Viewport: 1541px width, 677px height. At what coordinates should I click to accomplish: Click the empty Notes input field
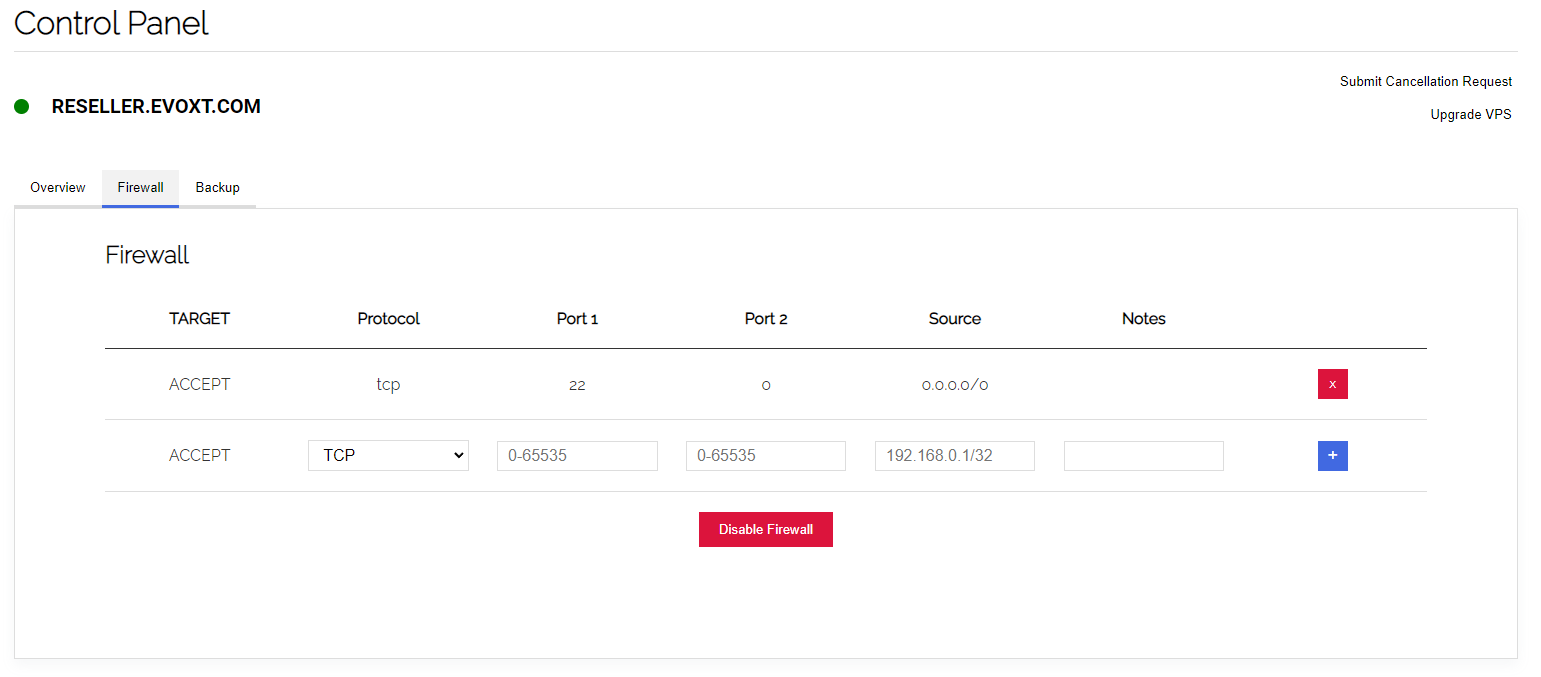pos(1143,456)
